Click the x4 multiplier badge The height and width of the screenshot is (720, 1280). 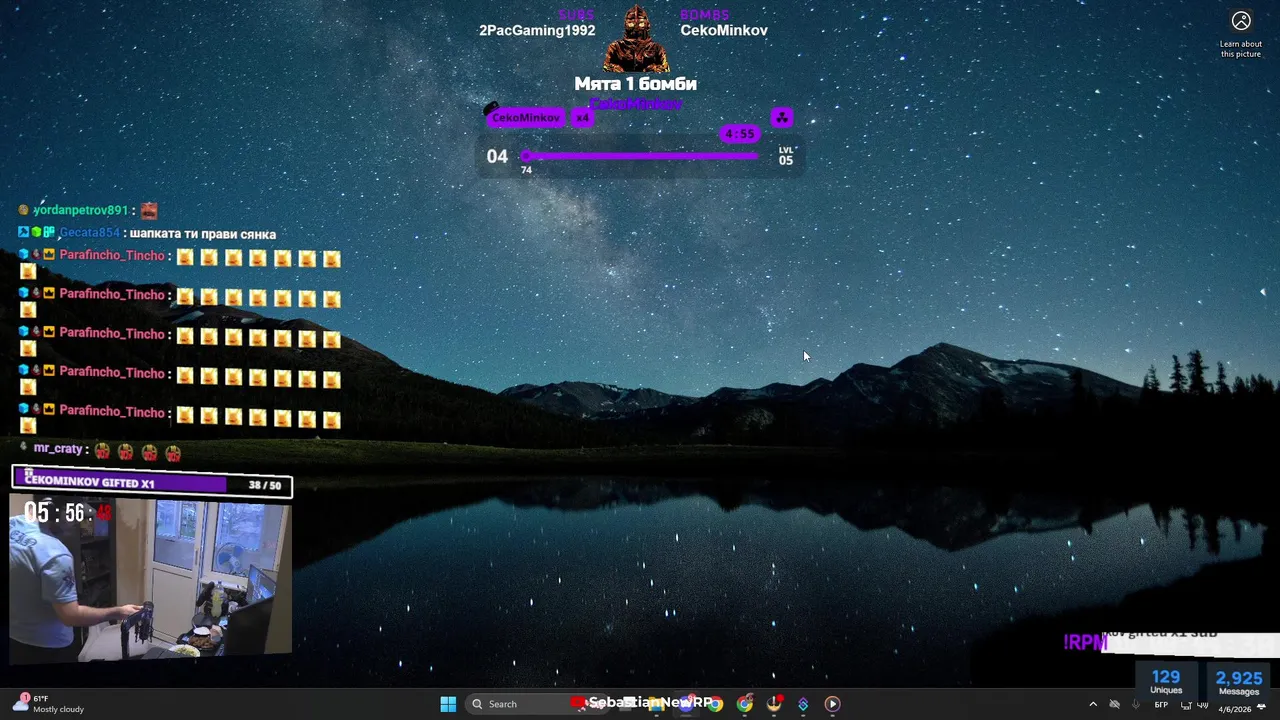click(582, 118)
